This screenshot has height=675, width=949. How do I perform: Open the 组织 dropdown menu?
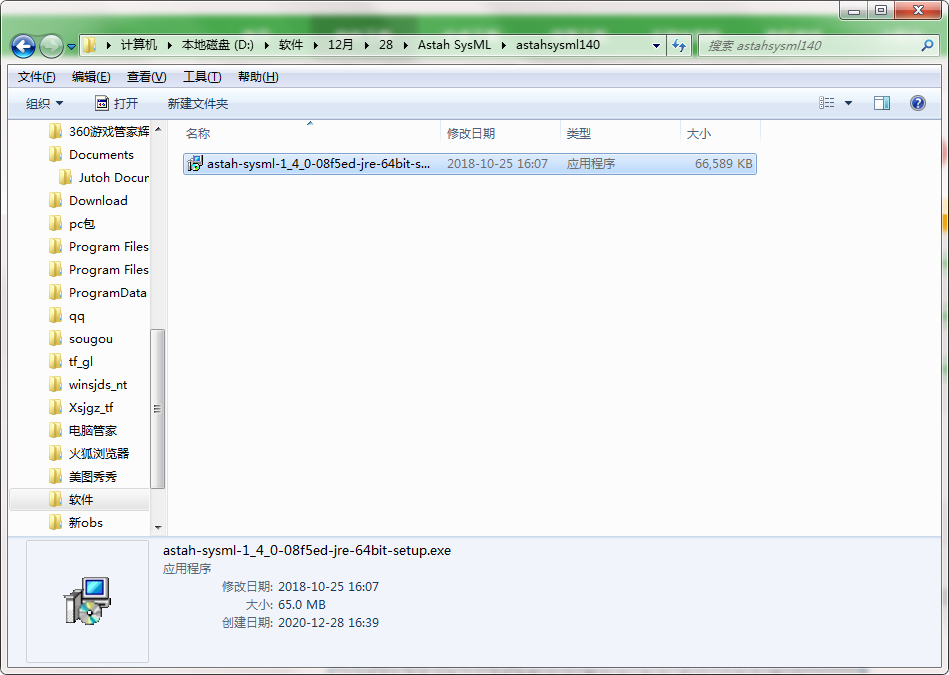(44, 102)
